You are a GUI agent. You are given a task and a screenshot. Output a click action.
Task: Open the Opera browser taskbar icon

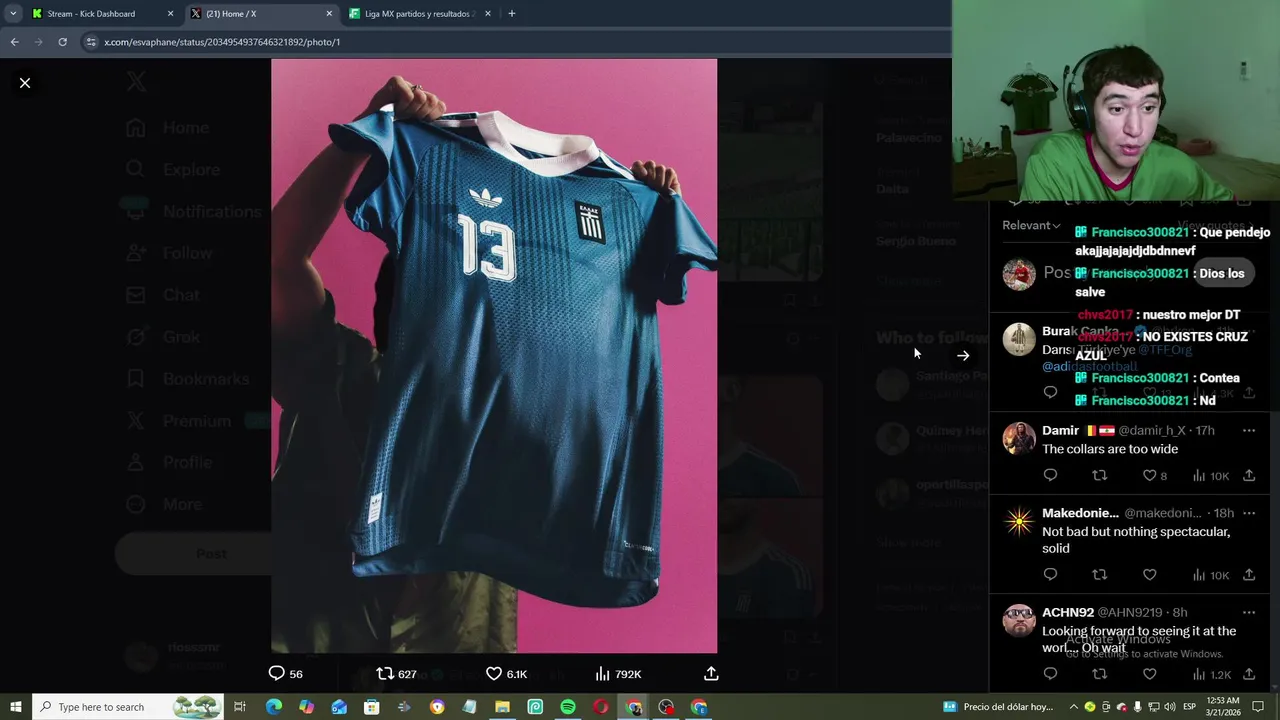point(601,707)
